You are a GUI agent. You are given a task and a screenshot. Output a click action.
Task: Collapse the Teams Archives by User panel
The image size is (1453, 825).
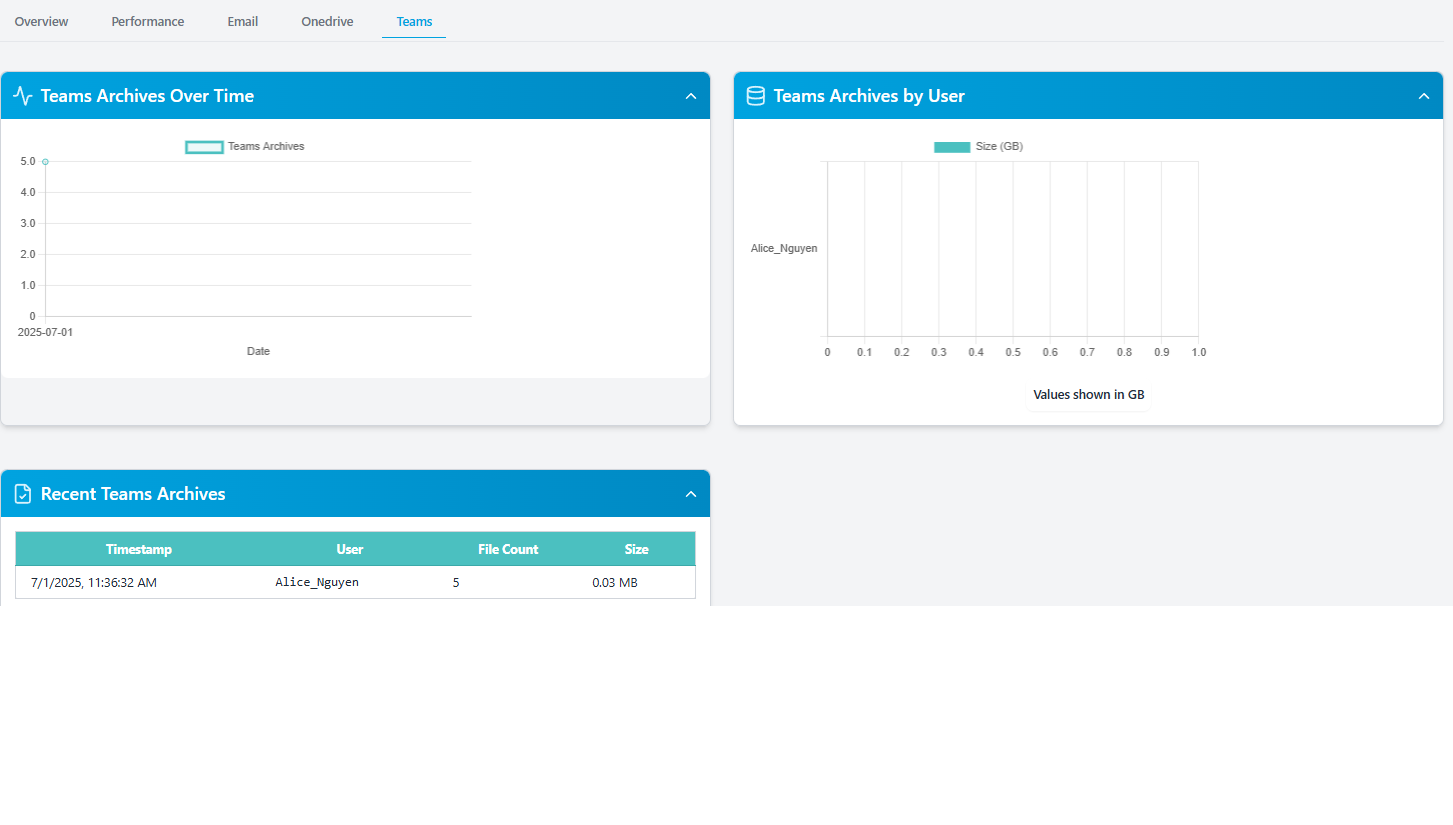click(x=1424, y=96)
